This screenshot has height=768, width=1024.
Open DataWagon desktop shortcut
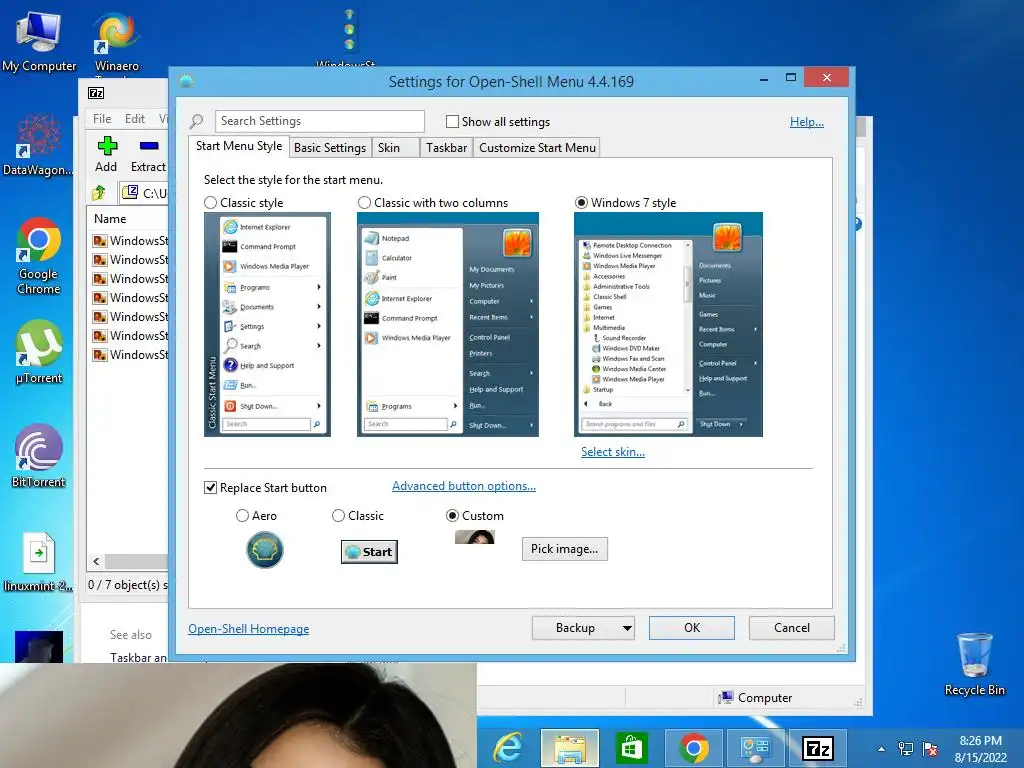(x=38, y=145)
